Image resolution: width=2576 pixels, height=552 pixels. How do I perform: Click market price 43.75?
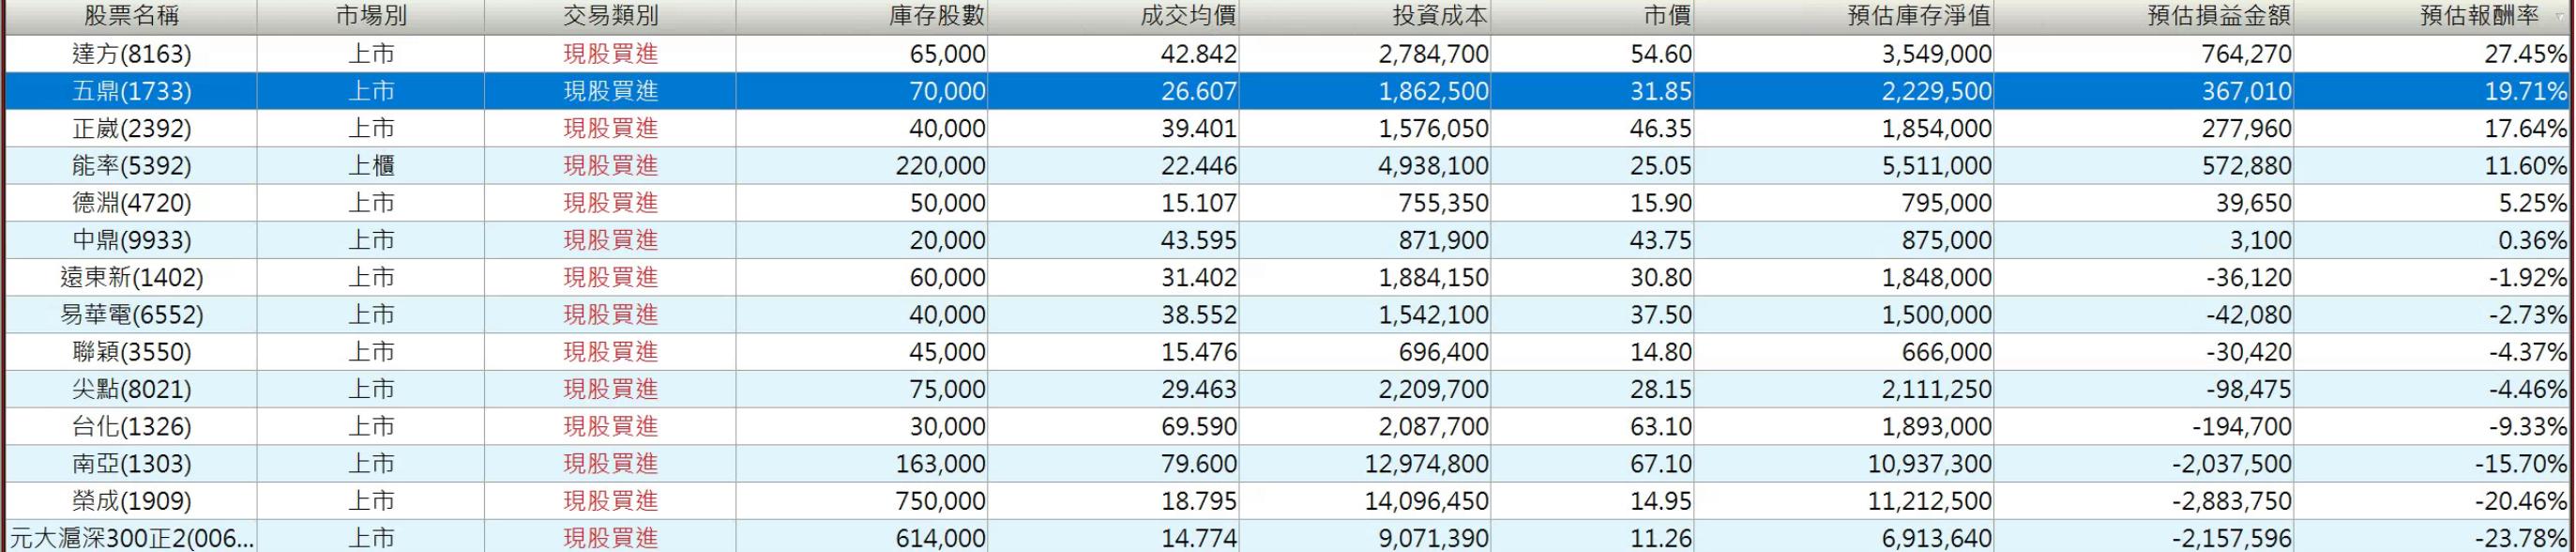(1661, 241)
